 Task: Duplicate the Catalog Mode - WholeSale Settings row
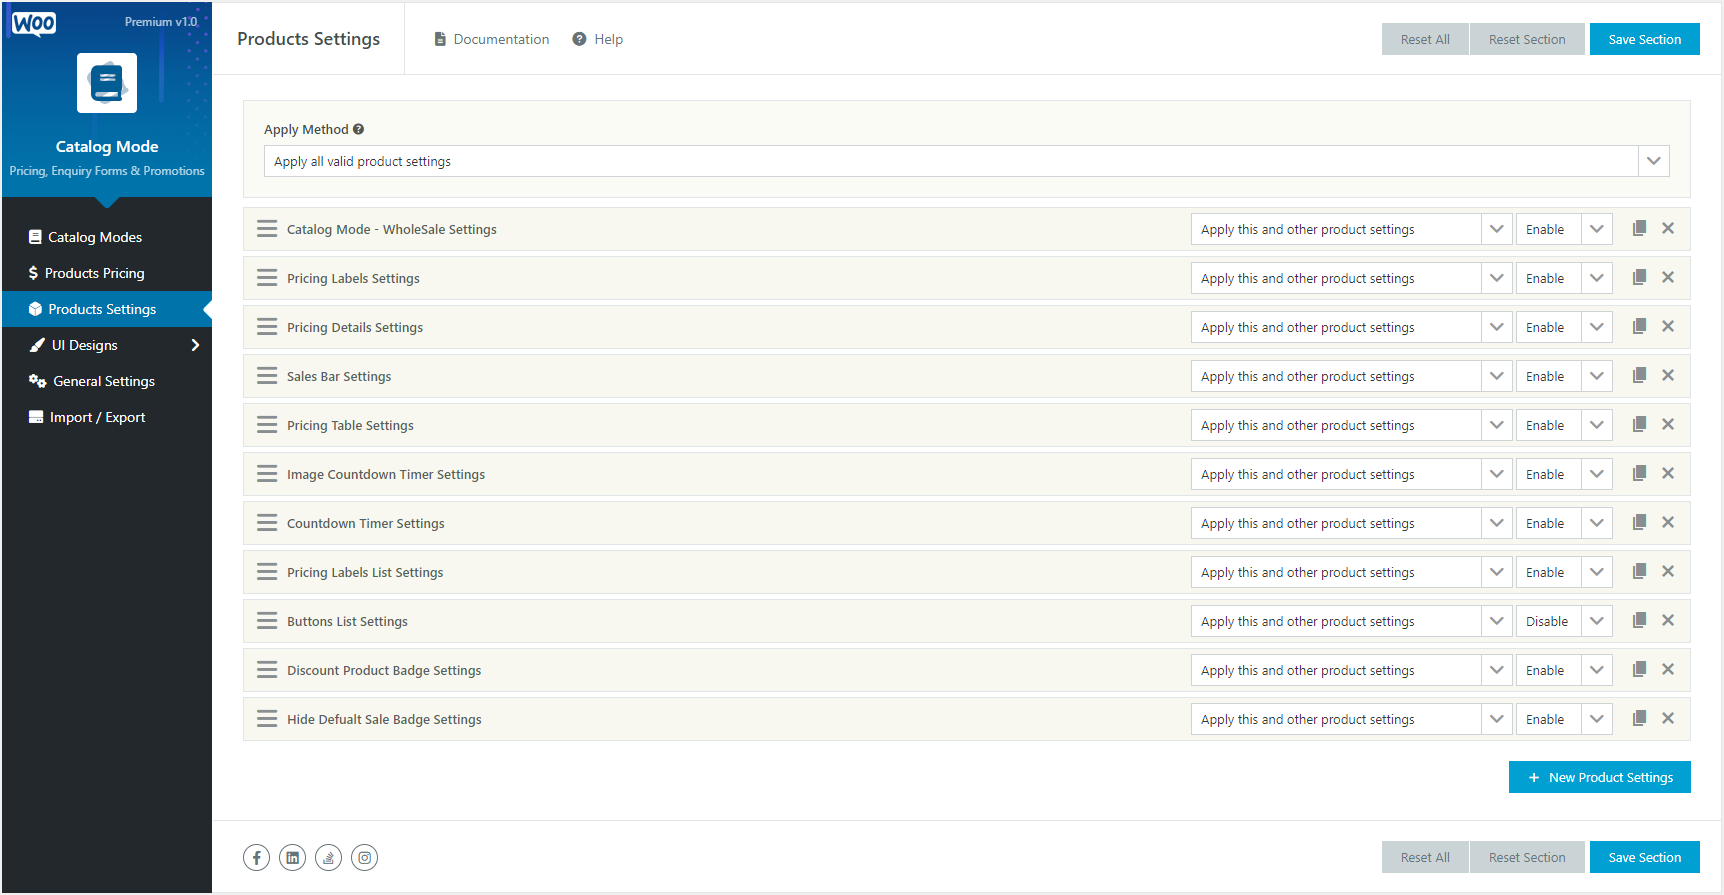pos(1639,228)
